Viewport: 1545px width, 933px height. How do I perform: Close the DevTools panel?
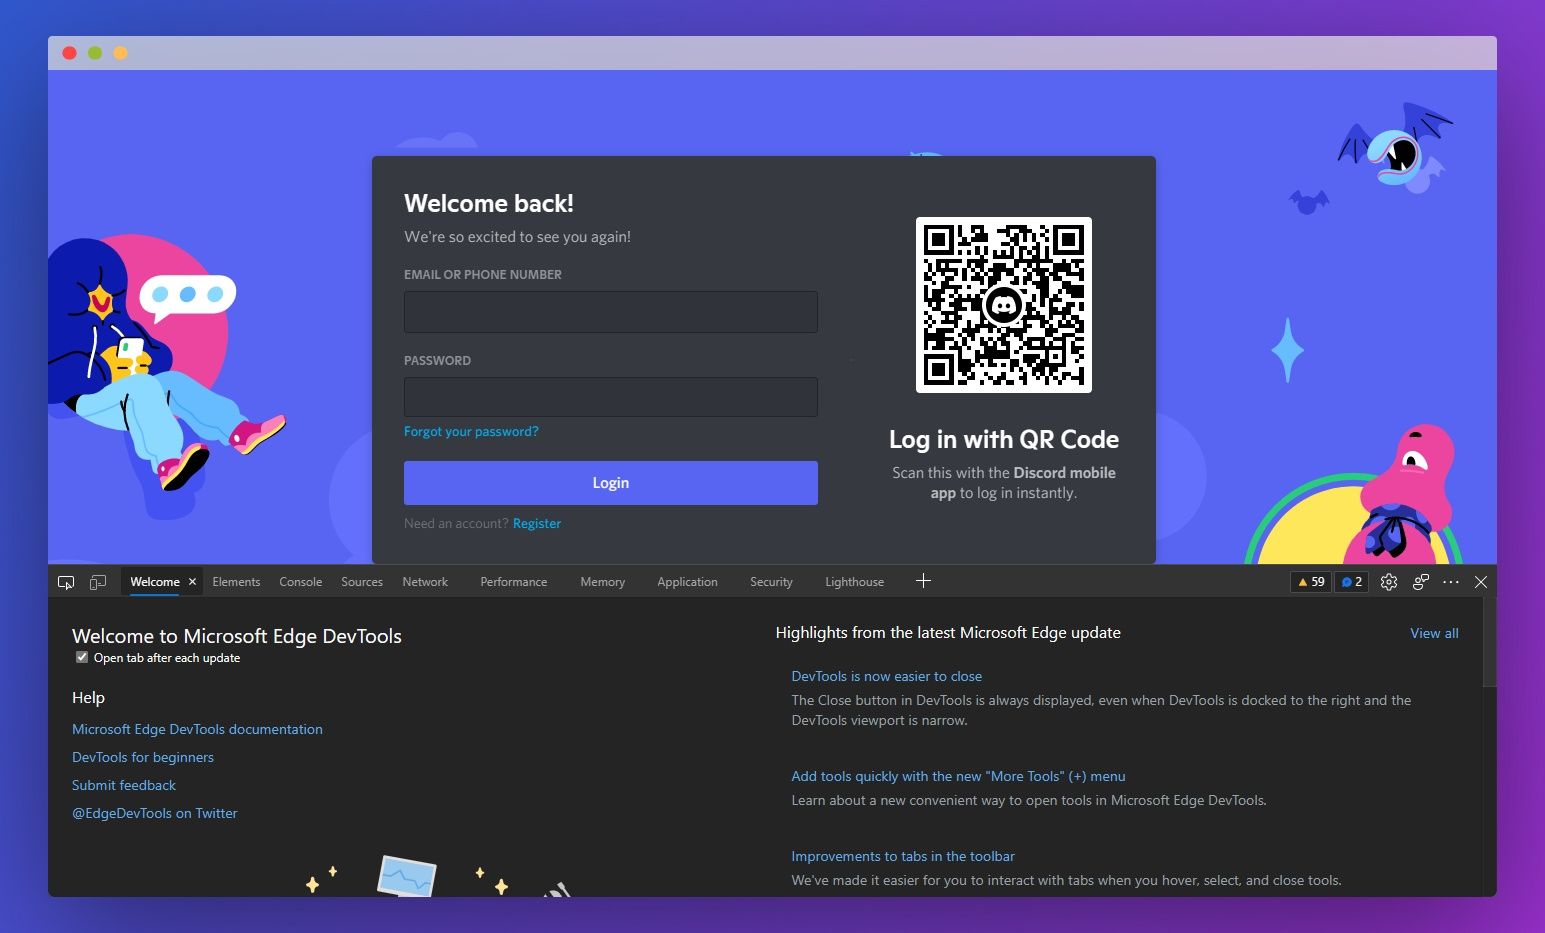(1481, 582)
